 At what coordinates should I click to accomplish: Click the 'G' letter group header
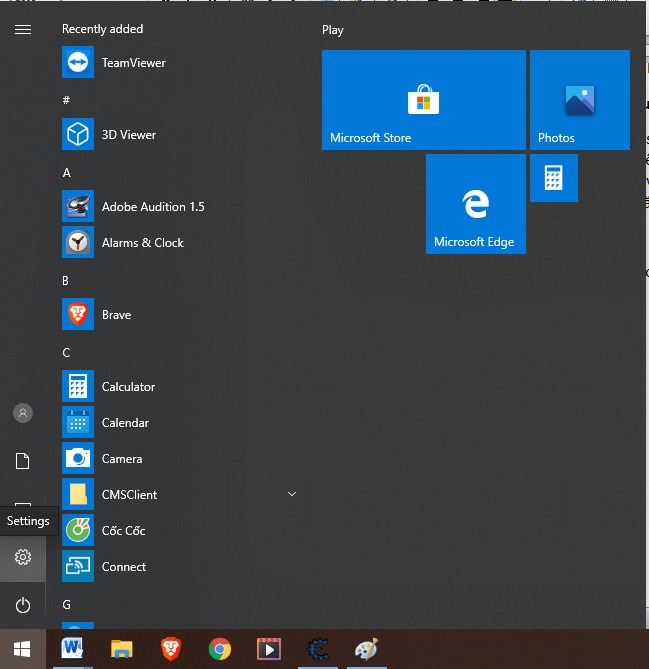pos(67,605)
